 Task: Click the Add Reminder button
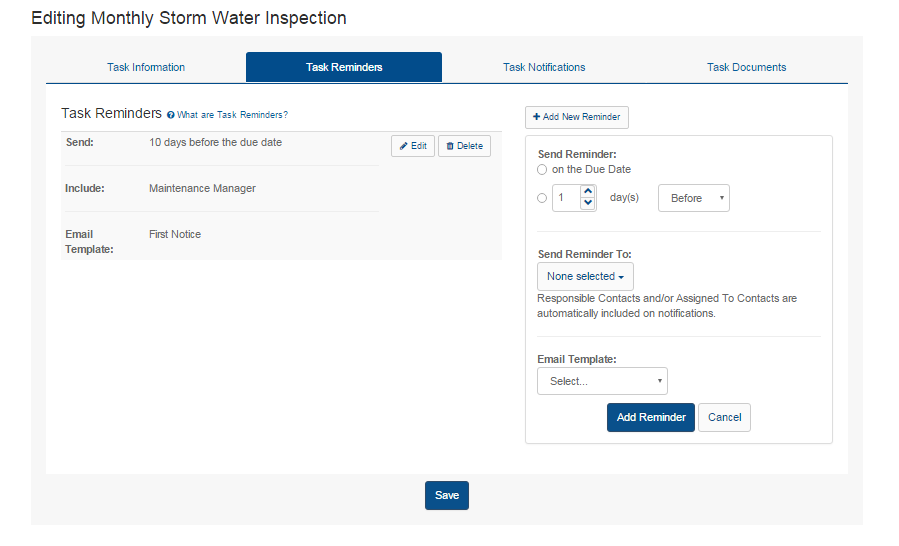click(651, 418)
